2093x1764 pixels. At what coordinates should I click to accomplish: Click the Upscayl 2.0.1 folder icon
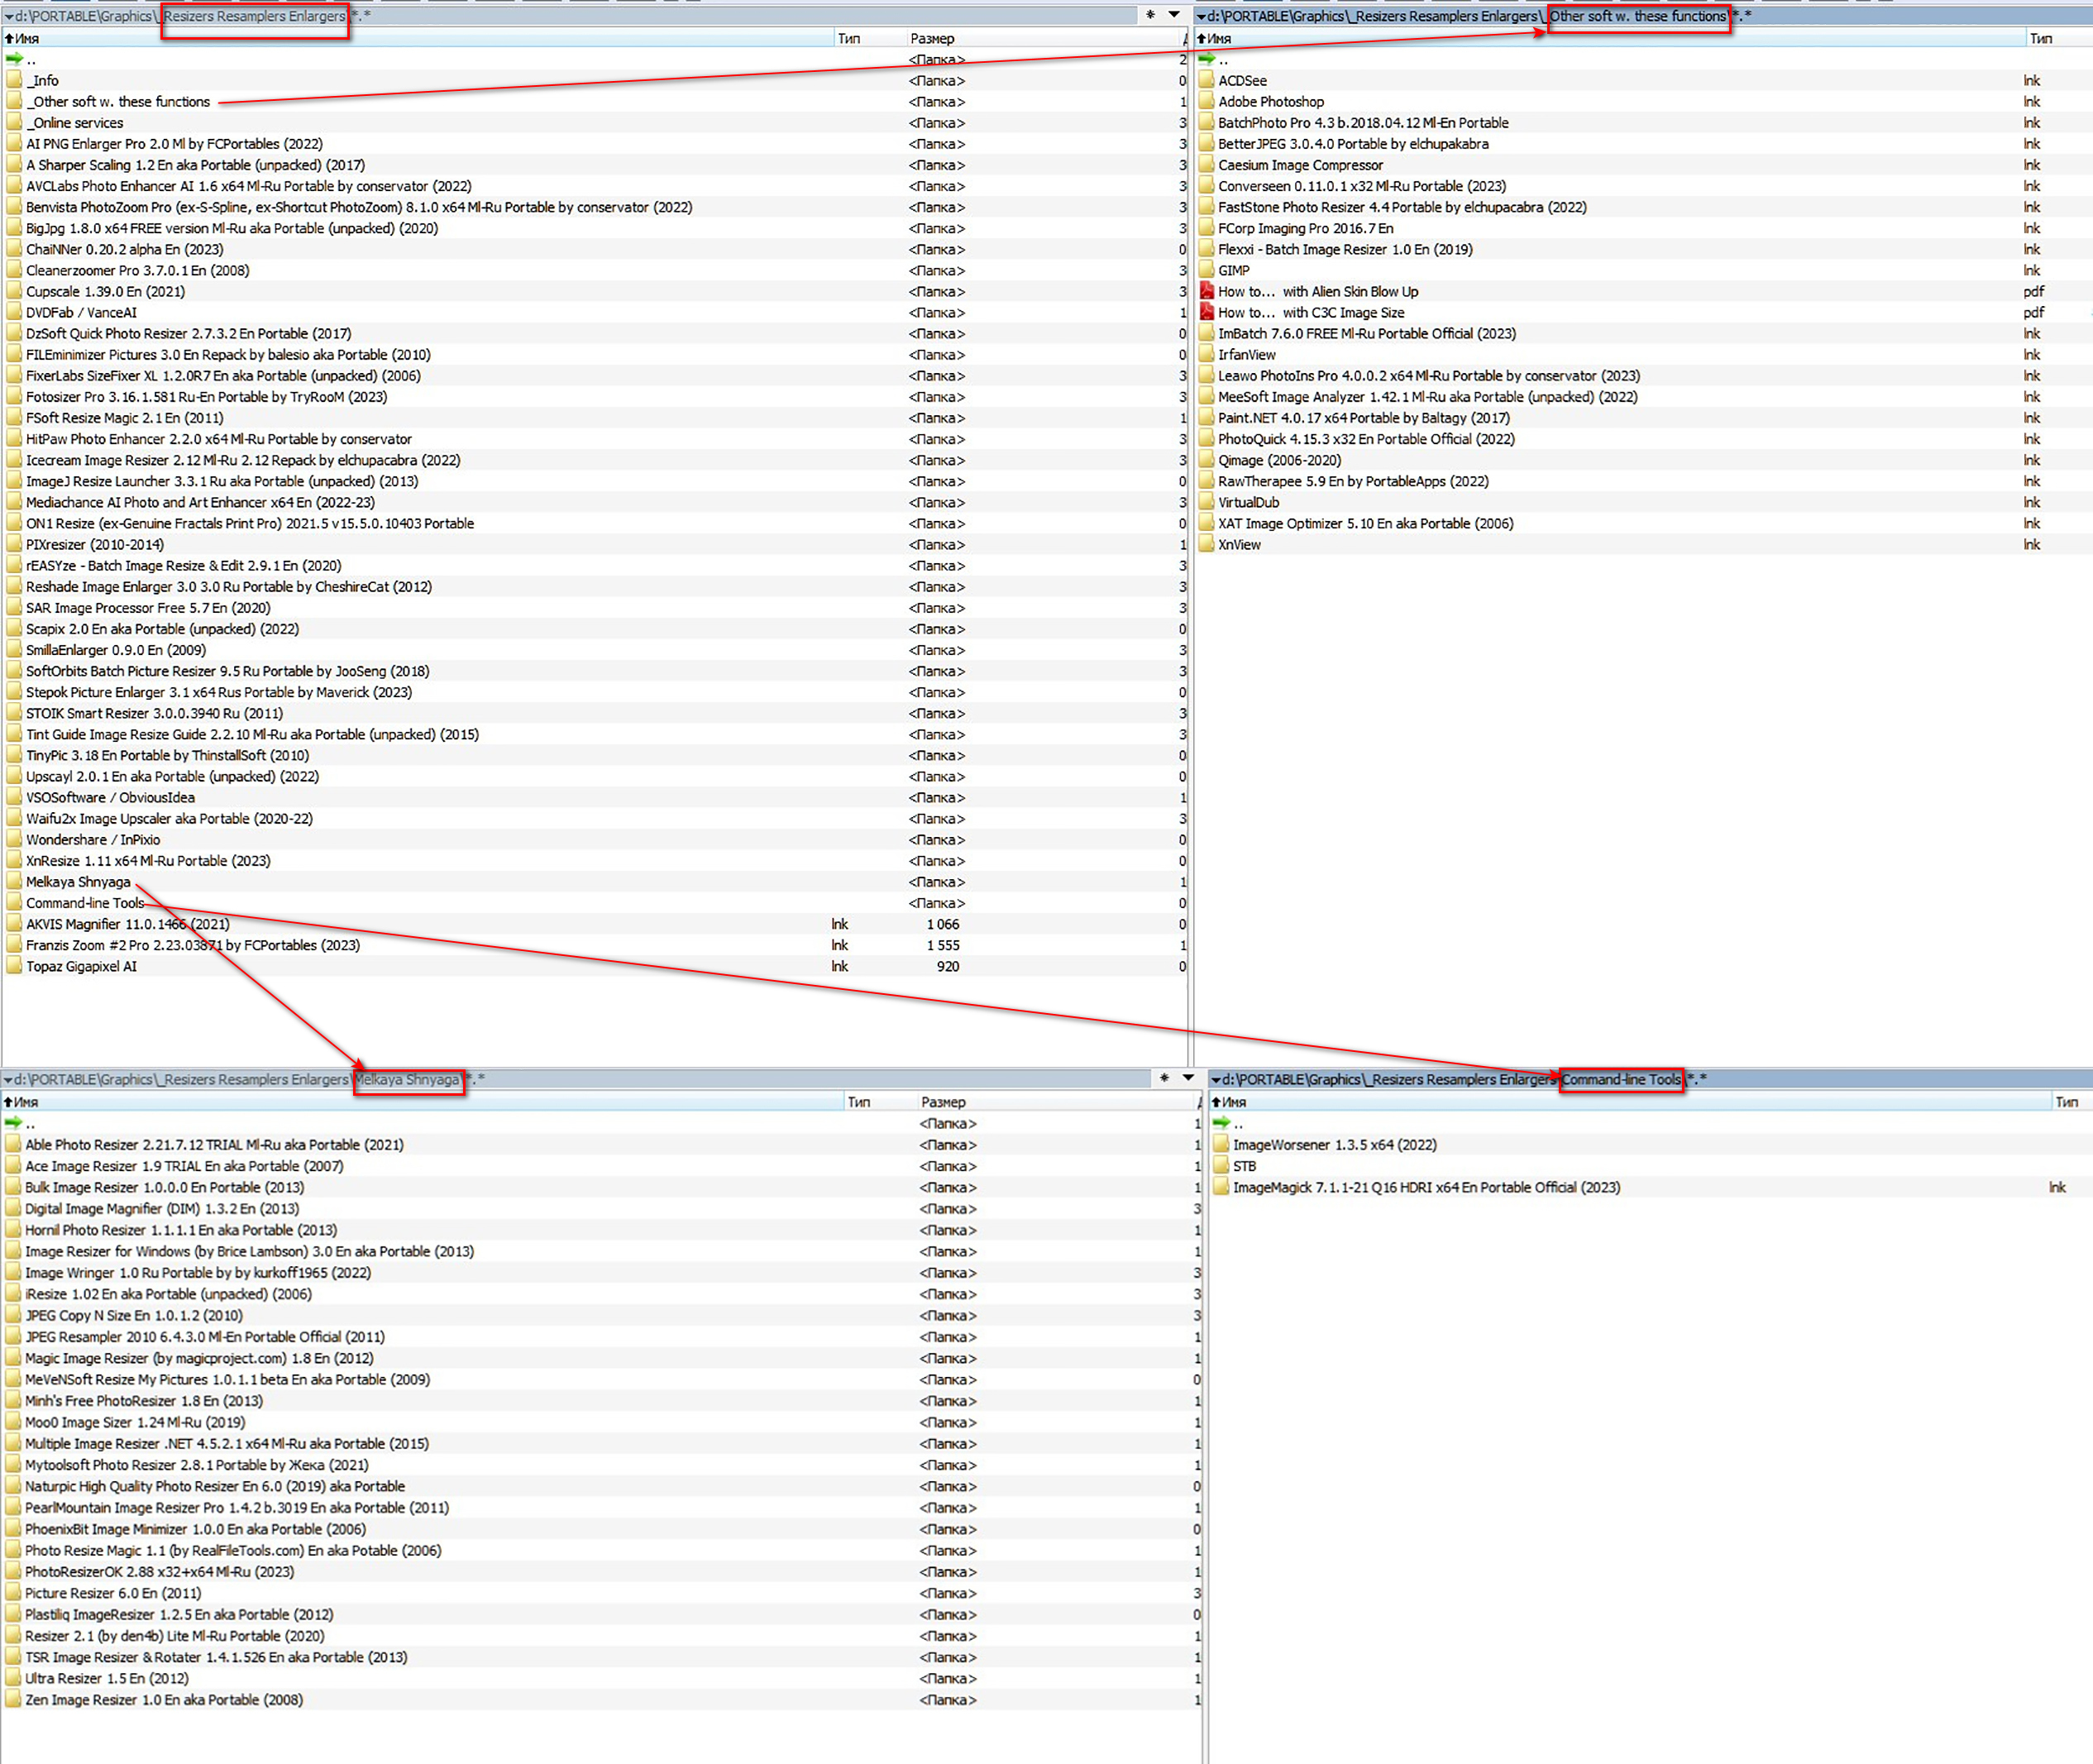coord(13,776)
